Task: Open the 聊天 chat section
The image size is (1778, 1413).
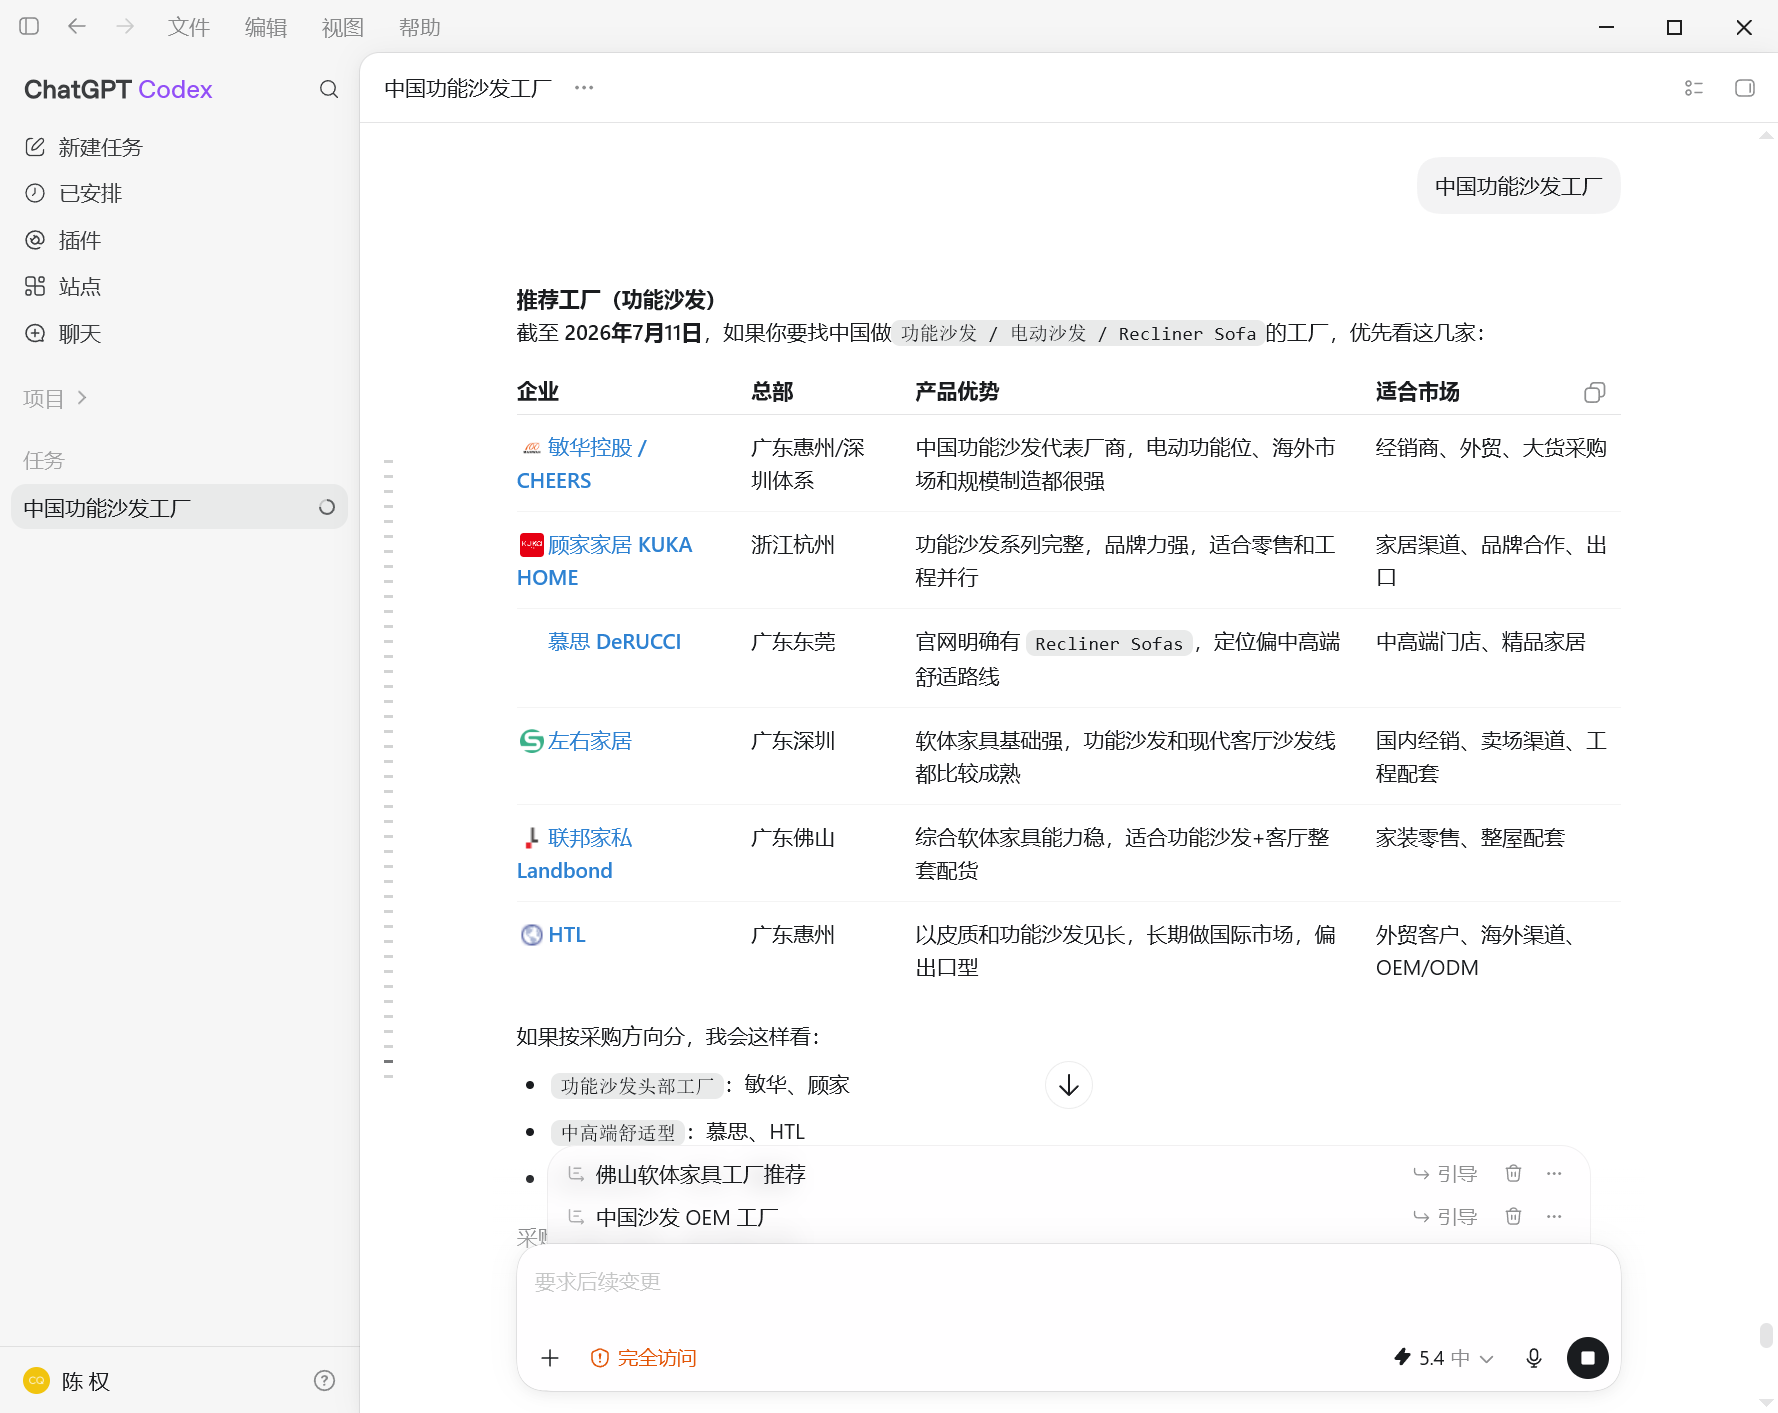Action: pos(179,334)
